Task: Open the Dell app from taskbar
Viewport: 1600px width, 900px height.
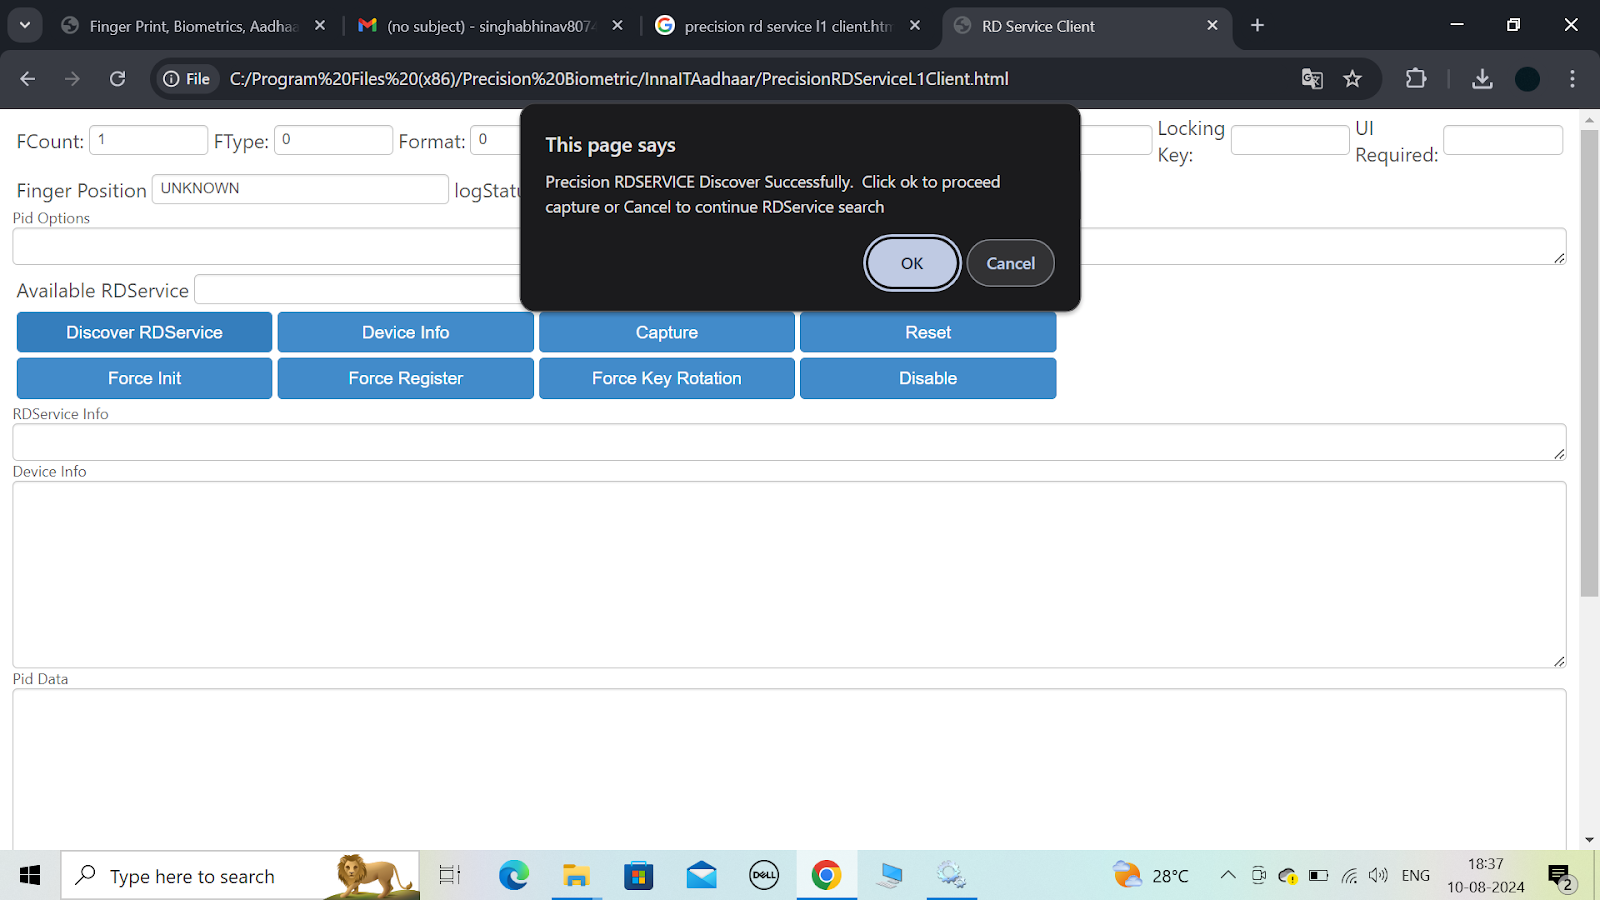Action: click(764, 876)
